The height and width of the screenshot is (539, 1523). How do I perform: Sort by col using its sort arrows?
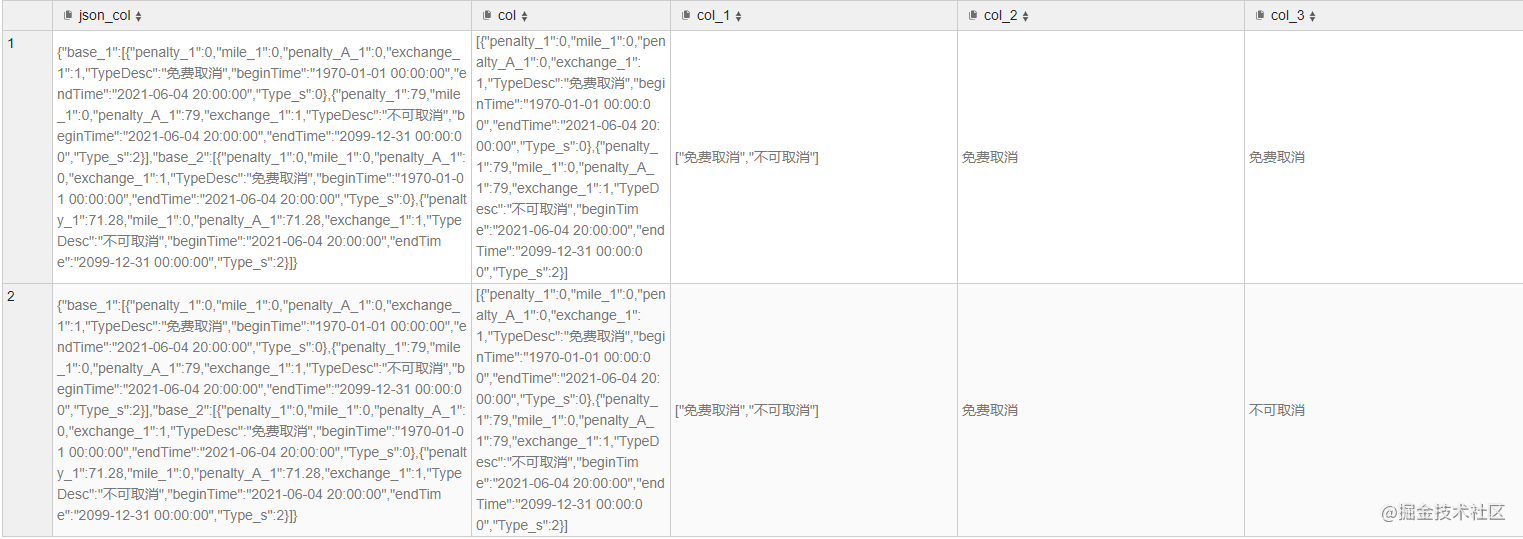click(524, 17)
